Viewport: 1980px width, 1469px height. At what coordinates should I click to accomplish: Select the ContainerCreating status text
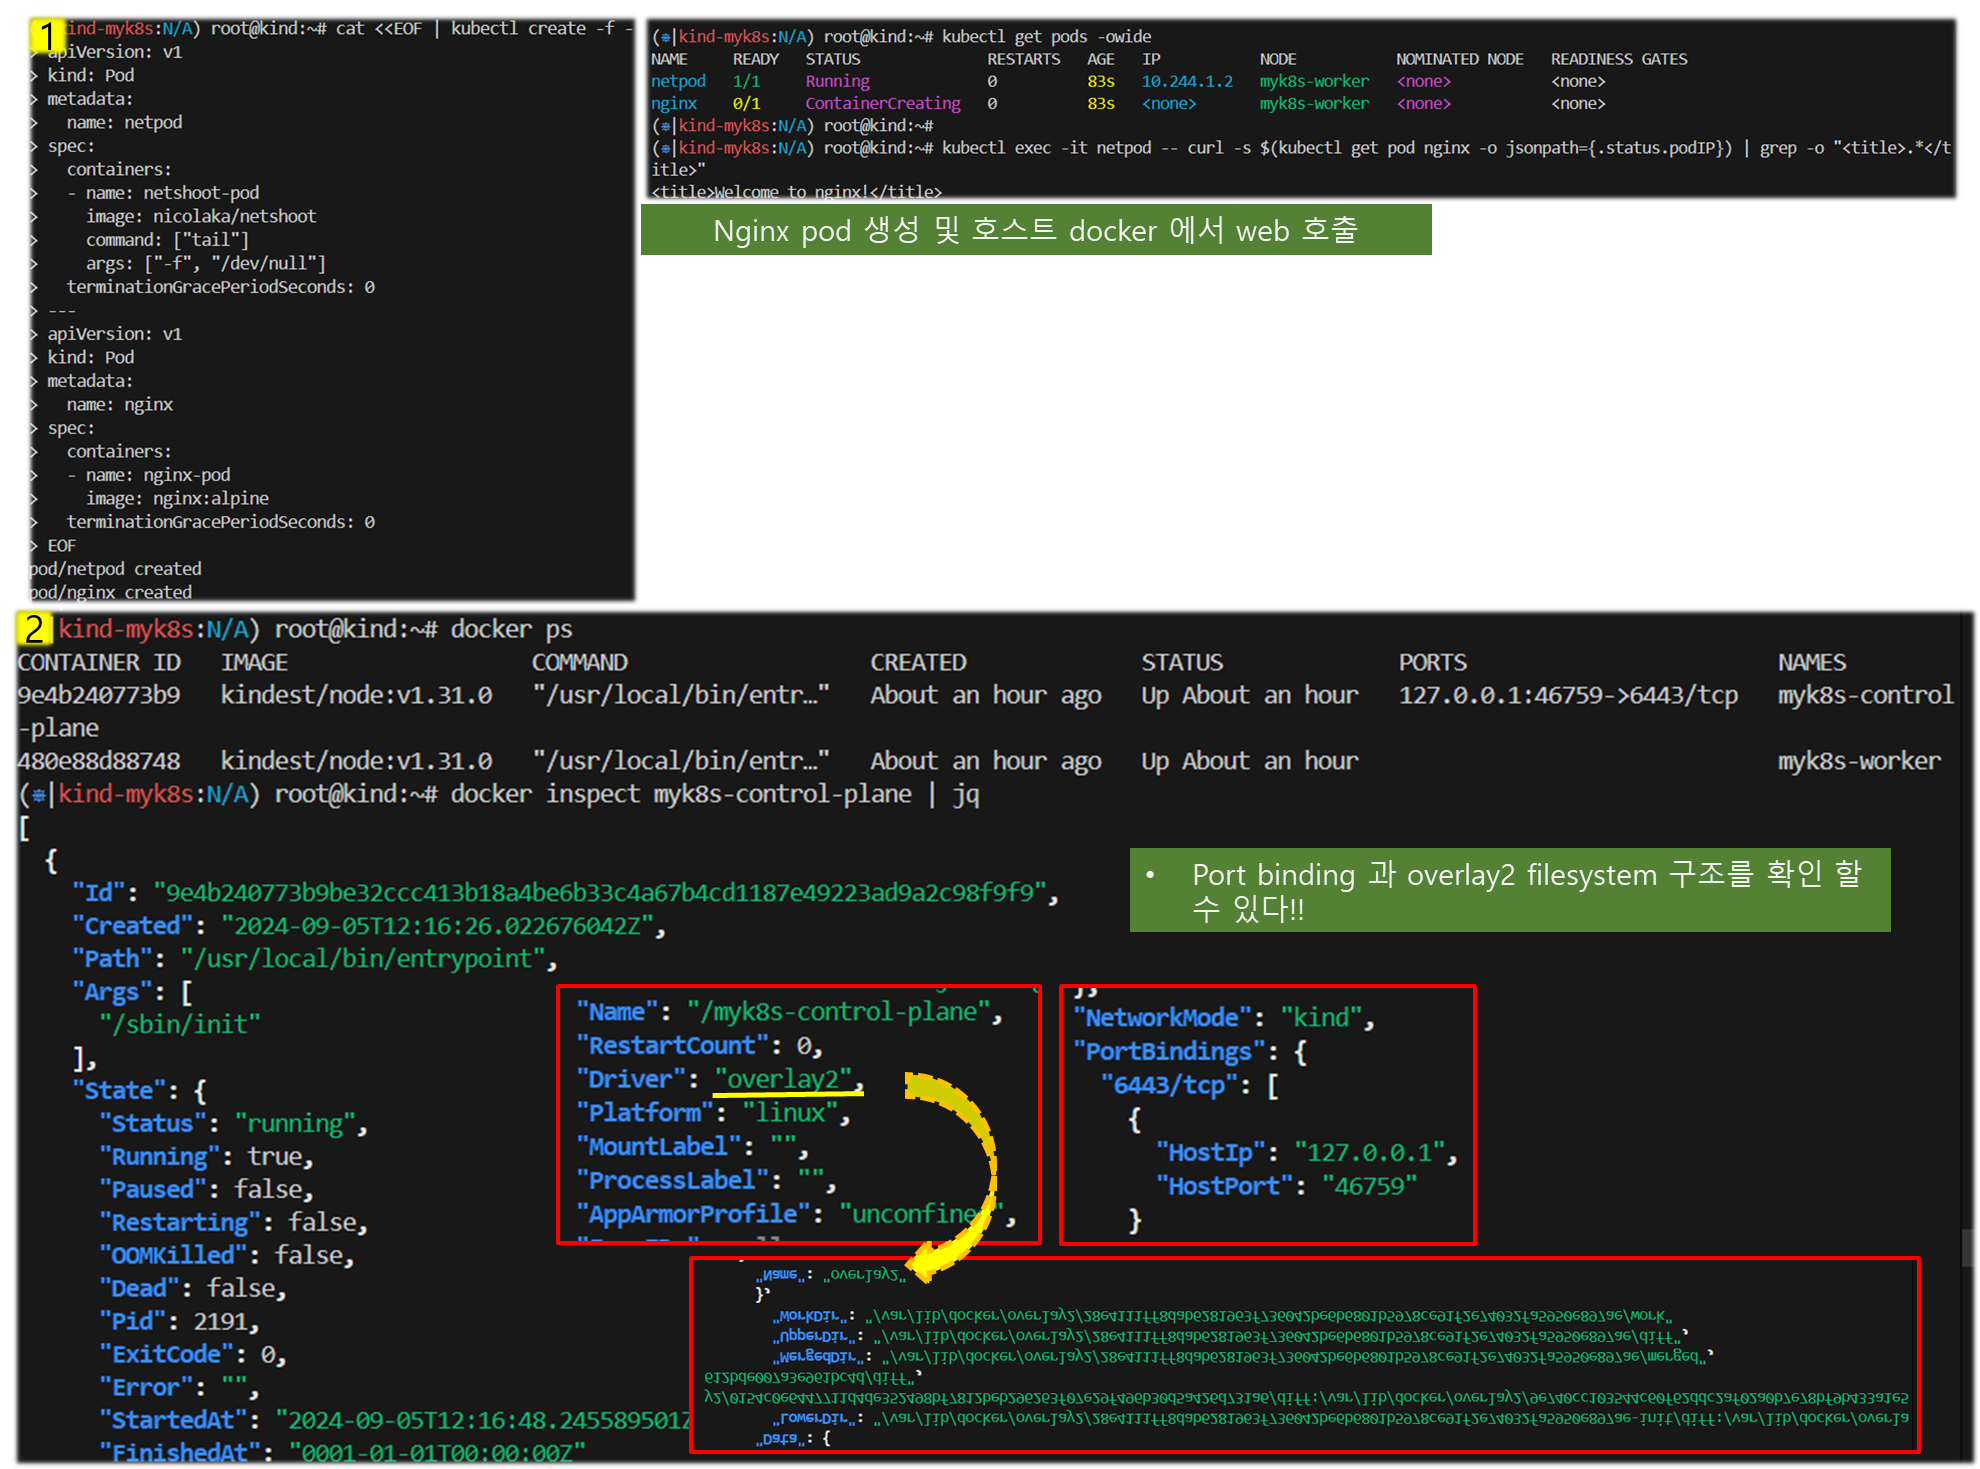pyautogui.click(x=882, y=103)
